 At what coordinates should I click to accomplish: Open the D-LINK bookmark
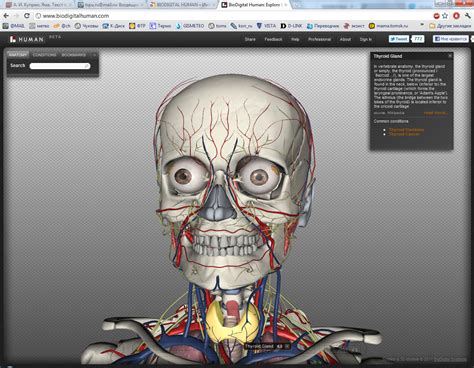point(291,26)
